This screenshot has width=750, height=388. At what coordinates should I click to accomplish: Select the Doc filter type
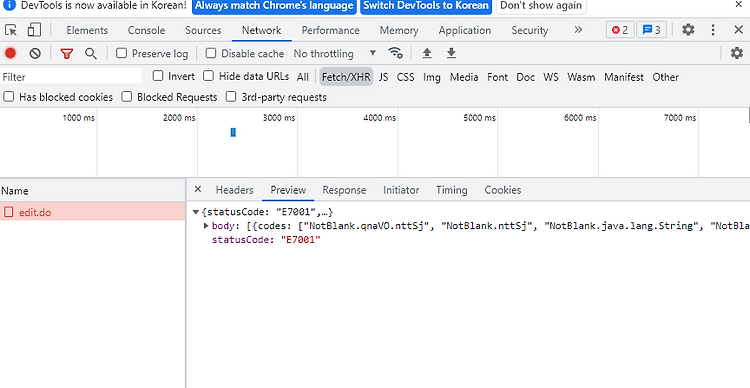pos(525,77)
